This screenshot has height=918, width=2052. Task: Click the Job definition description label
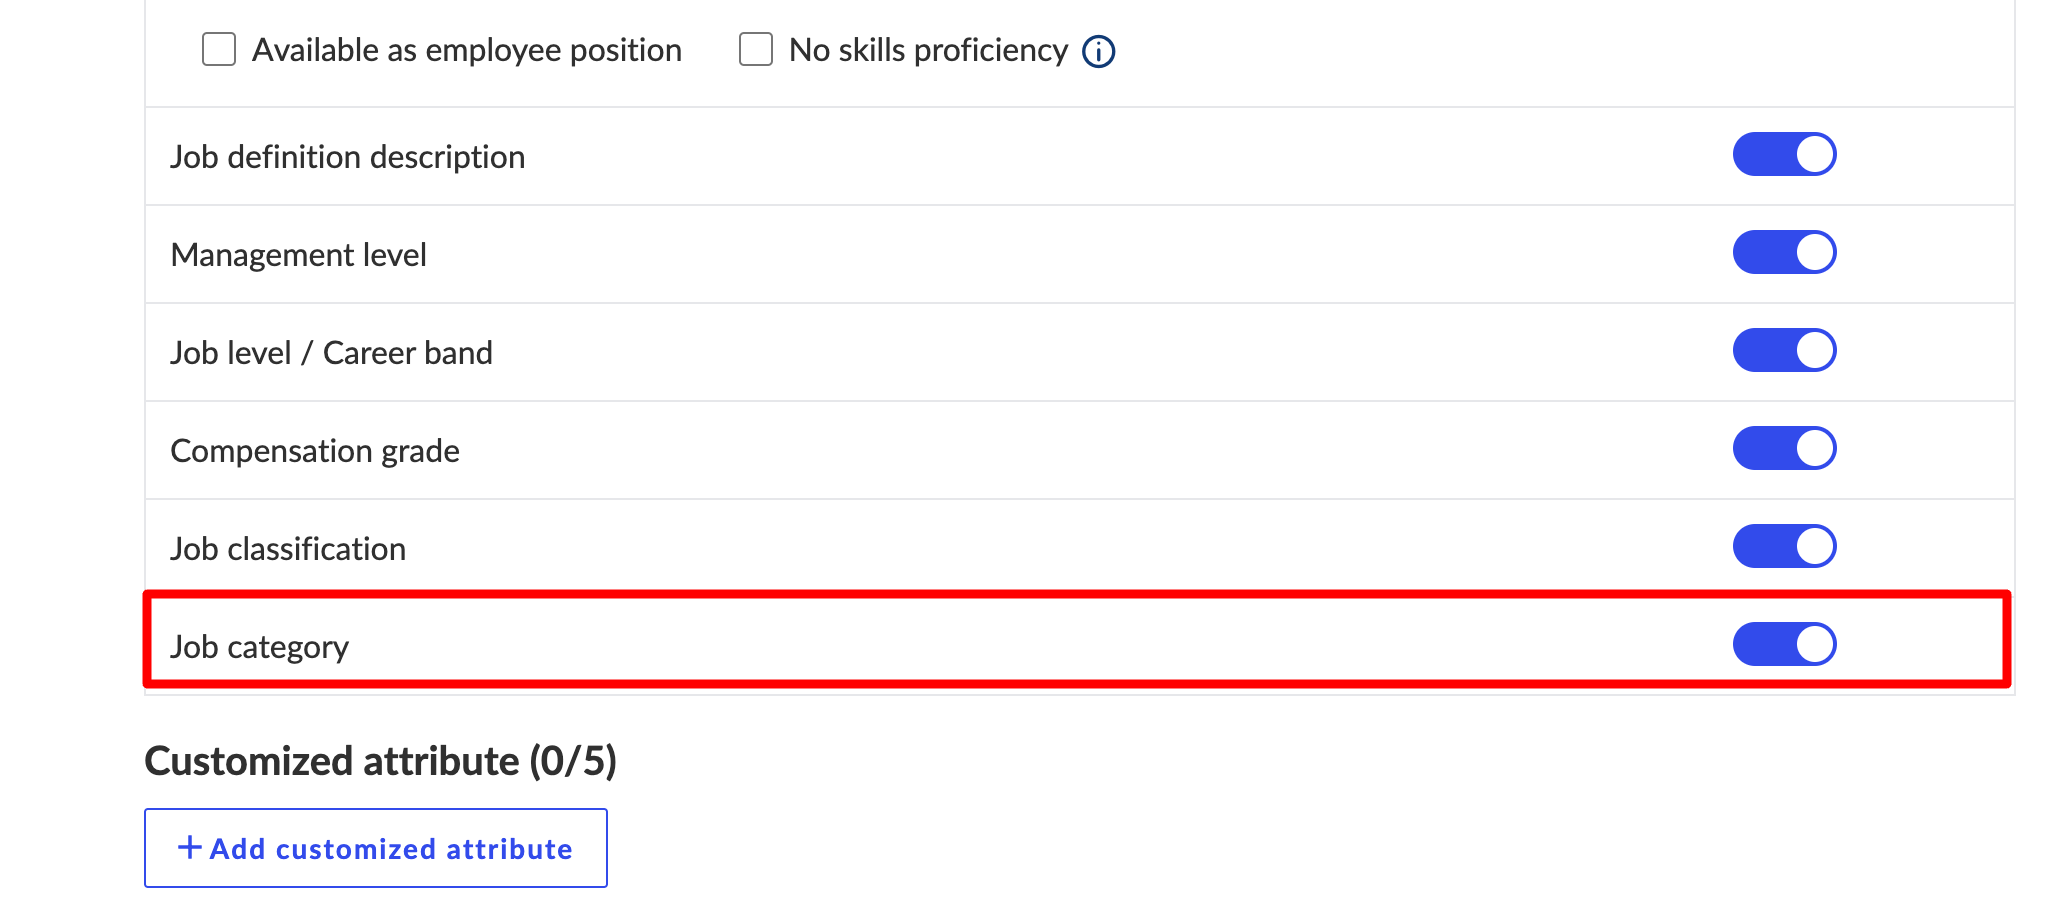coord(347,157)
